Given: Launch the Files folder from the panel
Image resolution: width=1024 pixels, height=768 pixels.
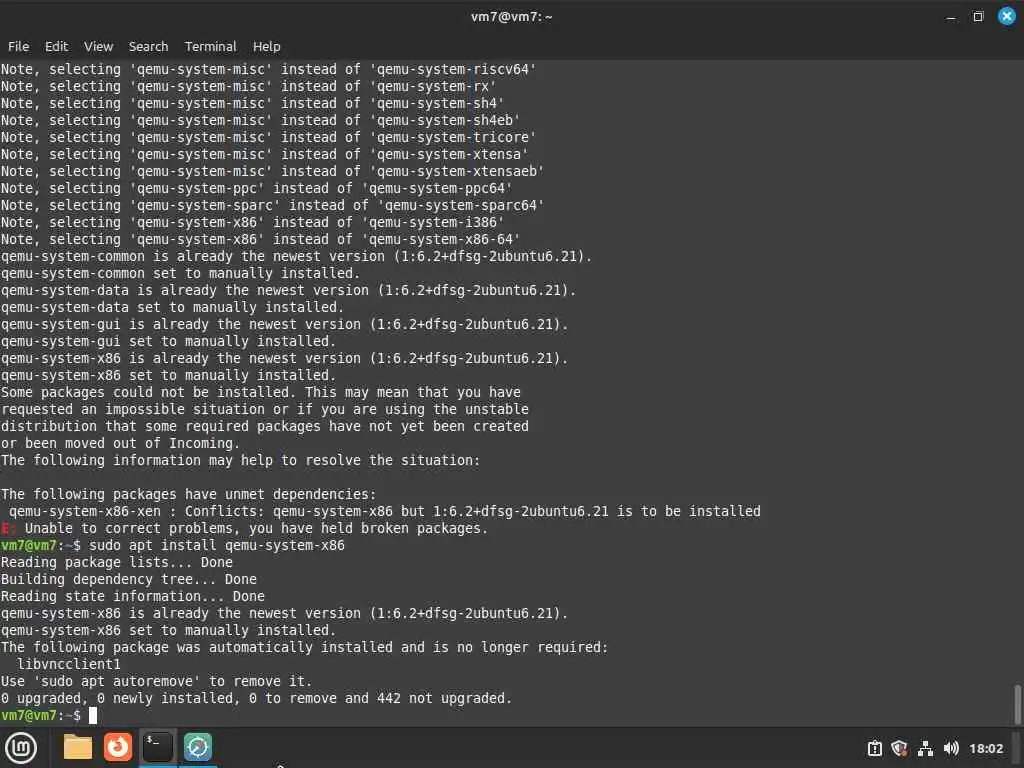Looking at the screenshot, I should 78,747.
